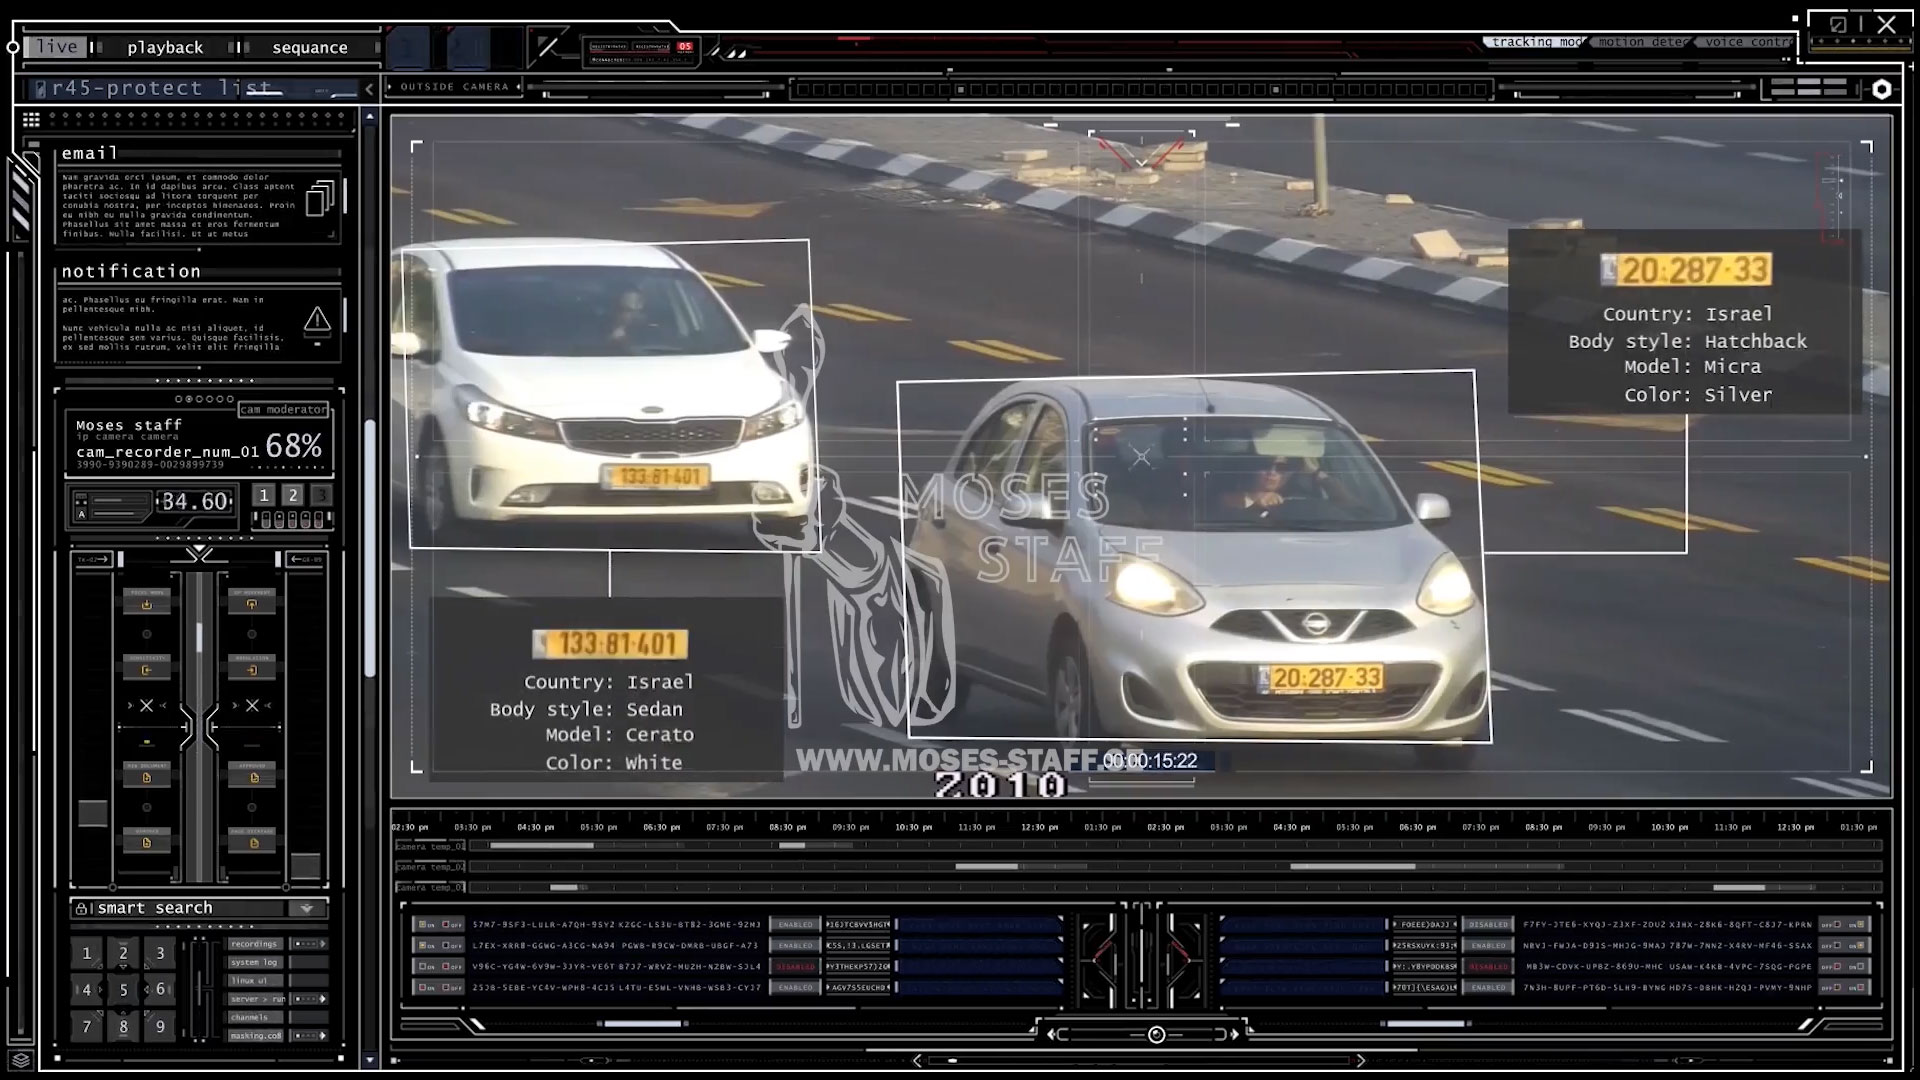Image resolution: width=1920 pixels, height=1080 pixels.
Task: Select camera preset button 1
Action: pyautogui.click(x=264, y=495)
